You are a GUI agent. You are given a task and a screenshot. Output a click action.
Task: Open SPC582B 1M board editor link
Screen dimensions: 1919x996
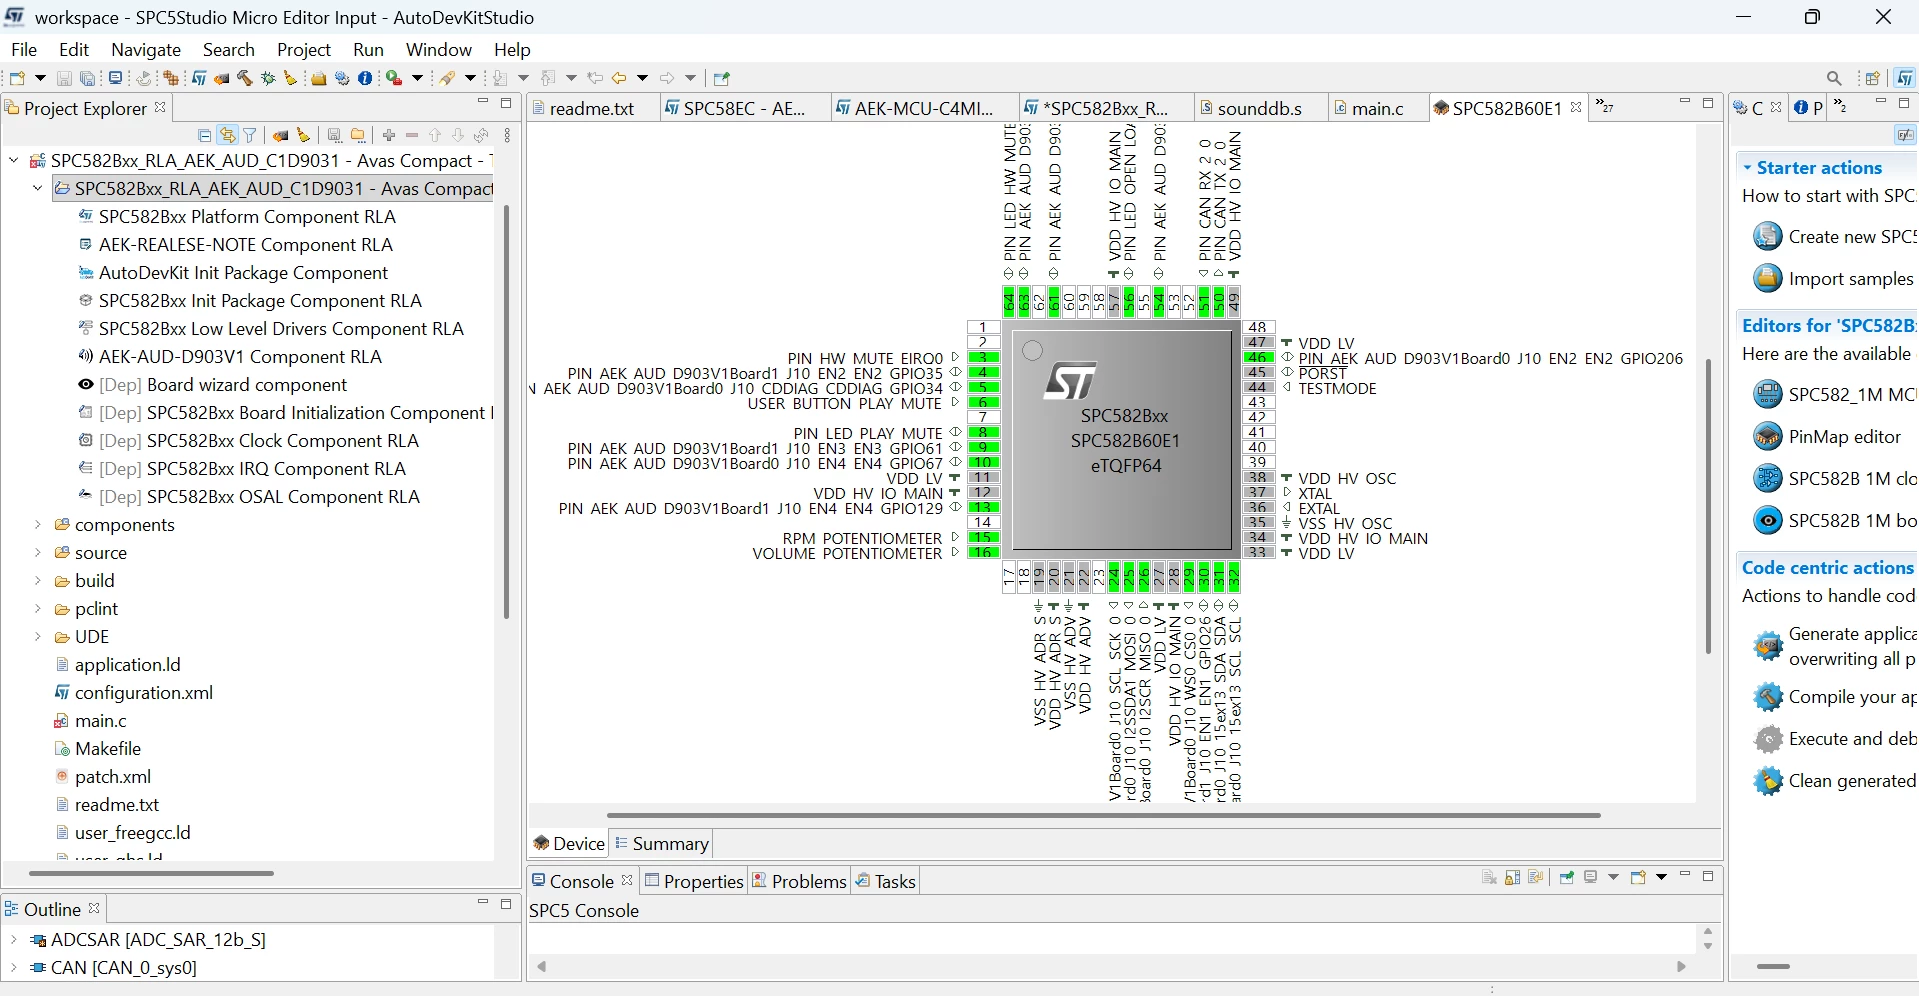coord(1852,520)
